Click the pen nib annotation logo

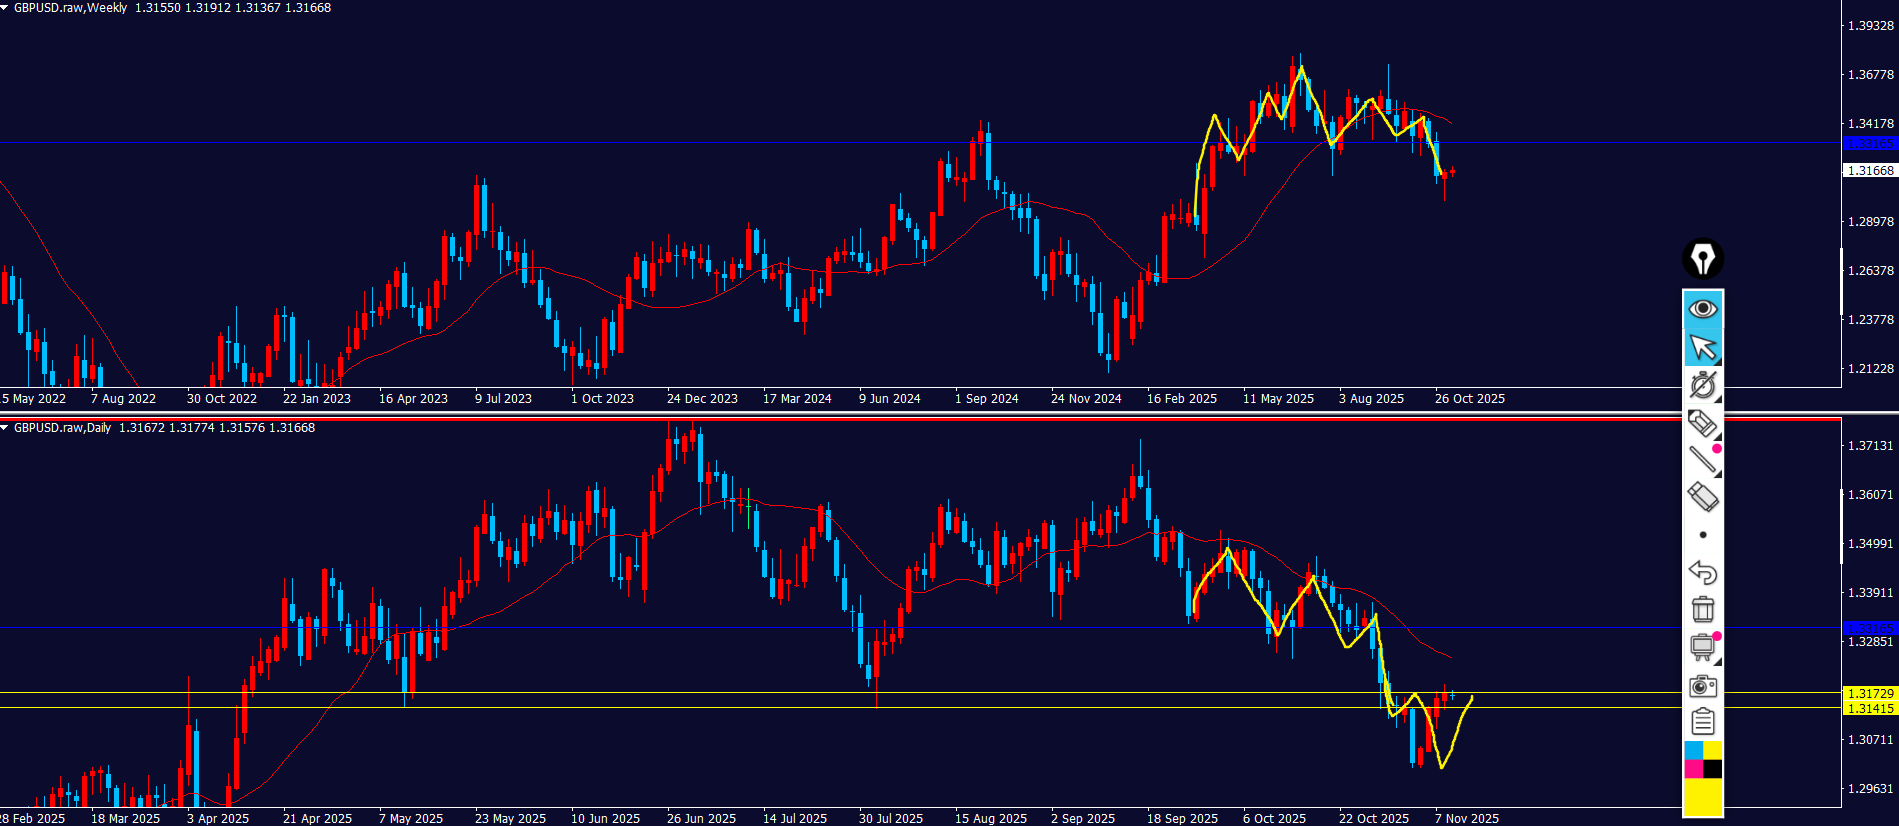coord(1702,259)
